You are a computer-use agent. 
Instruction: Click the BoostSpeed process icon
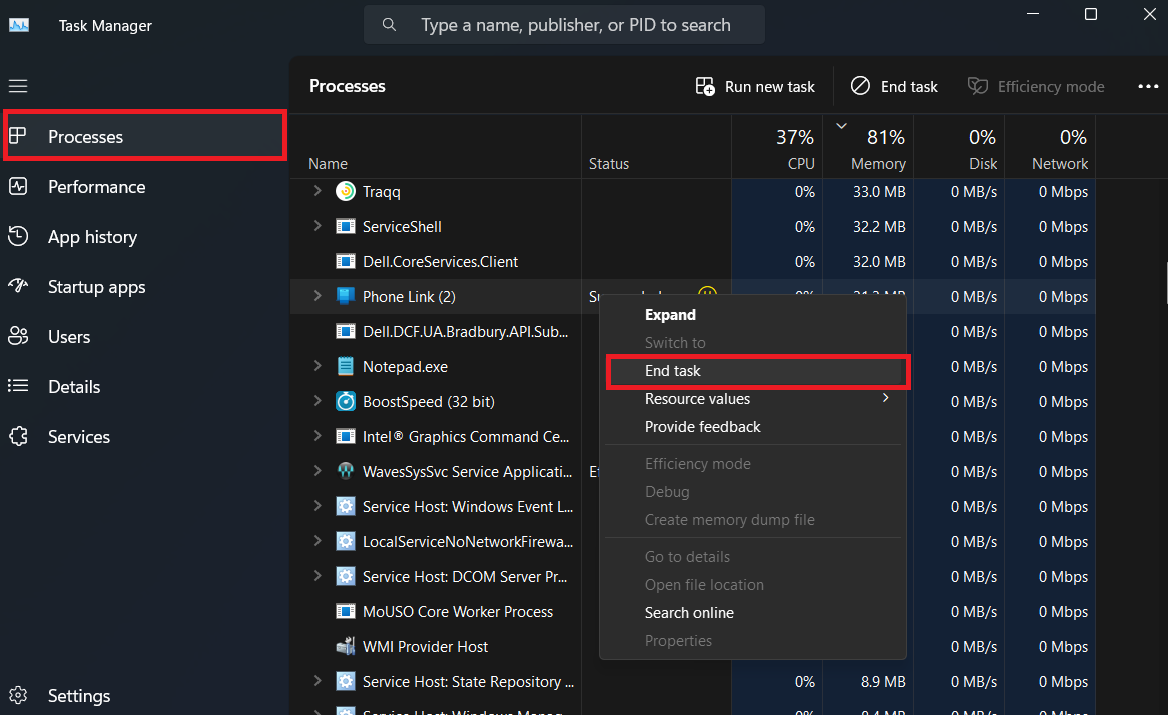(346, 401)
